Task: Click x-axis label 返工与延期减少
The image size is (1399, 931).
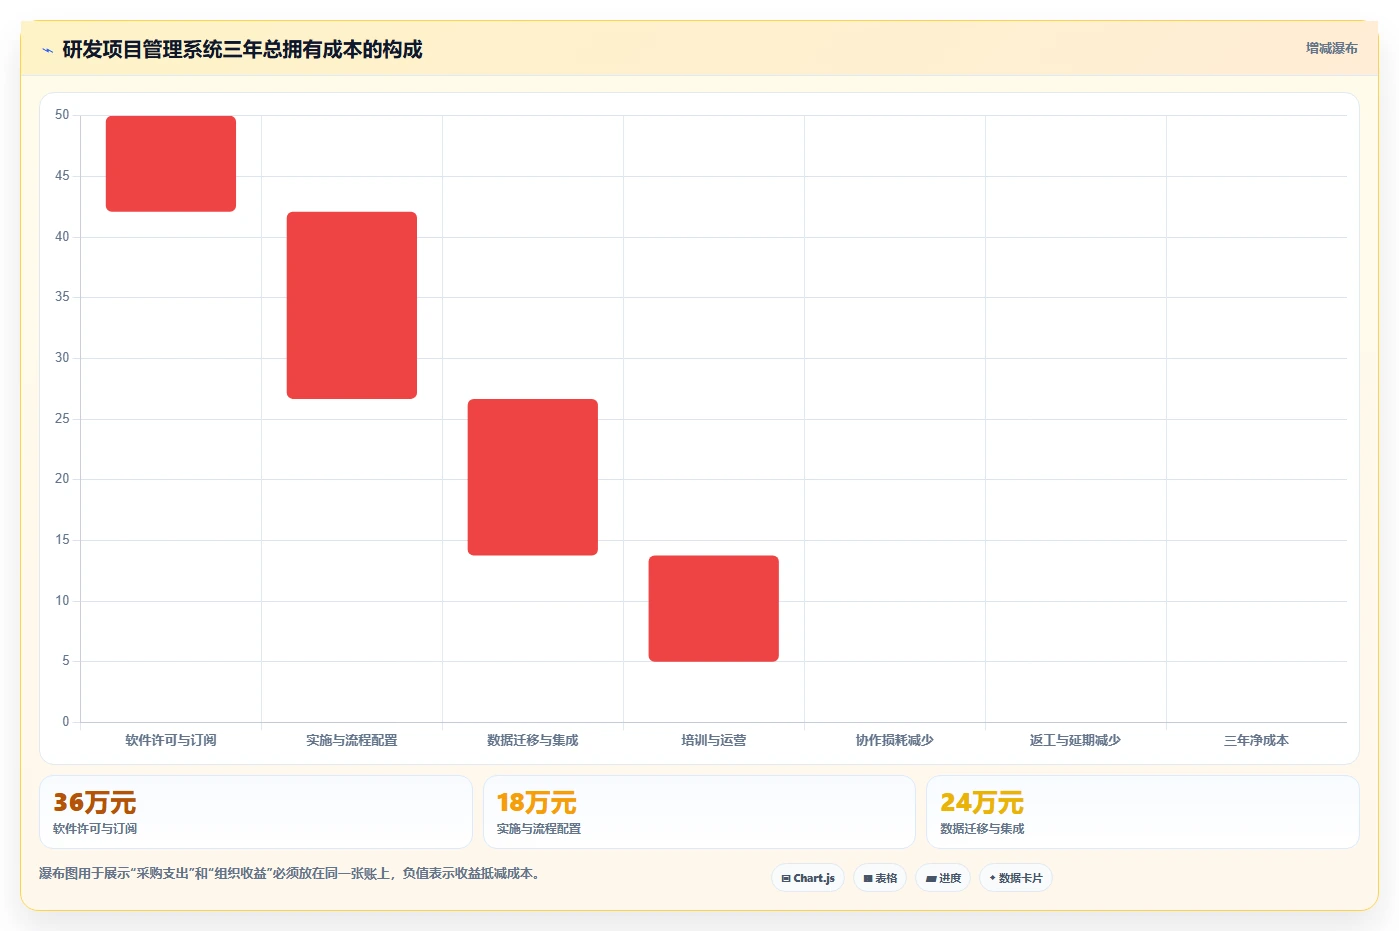Action: [x=1076, y=740]
